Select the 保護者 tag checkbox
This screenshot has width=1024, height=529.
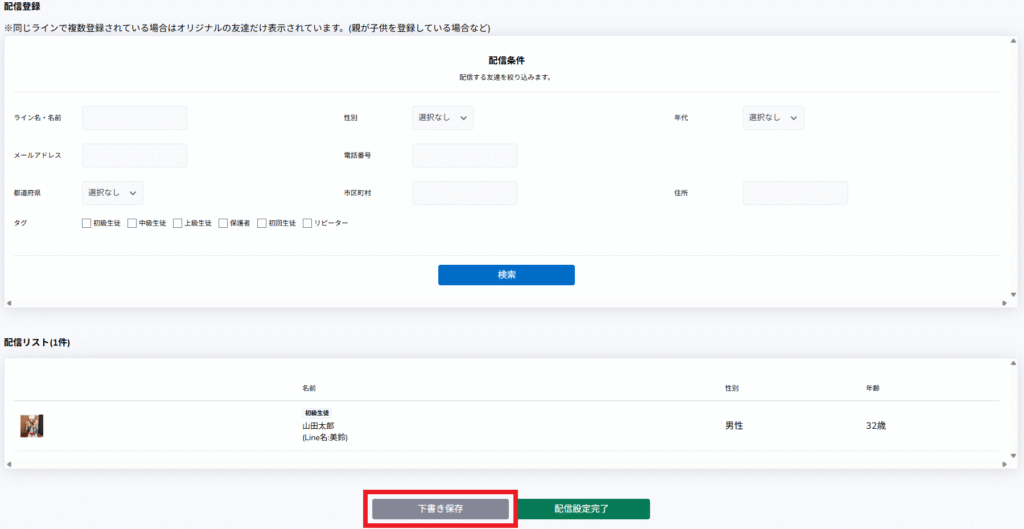223,223
